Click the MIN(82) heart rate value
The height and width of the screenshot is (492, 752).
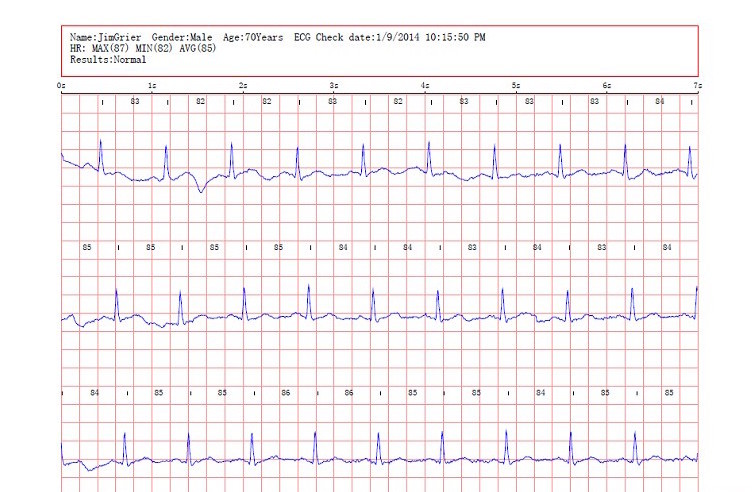tap(154, 48)
